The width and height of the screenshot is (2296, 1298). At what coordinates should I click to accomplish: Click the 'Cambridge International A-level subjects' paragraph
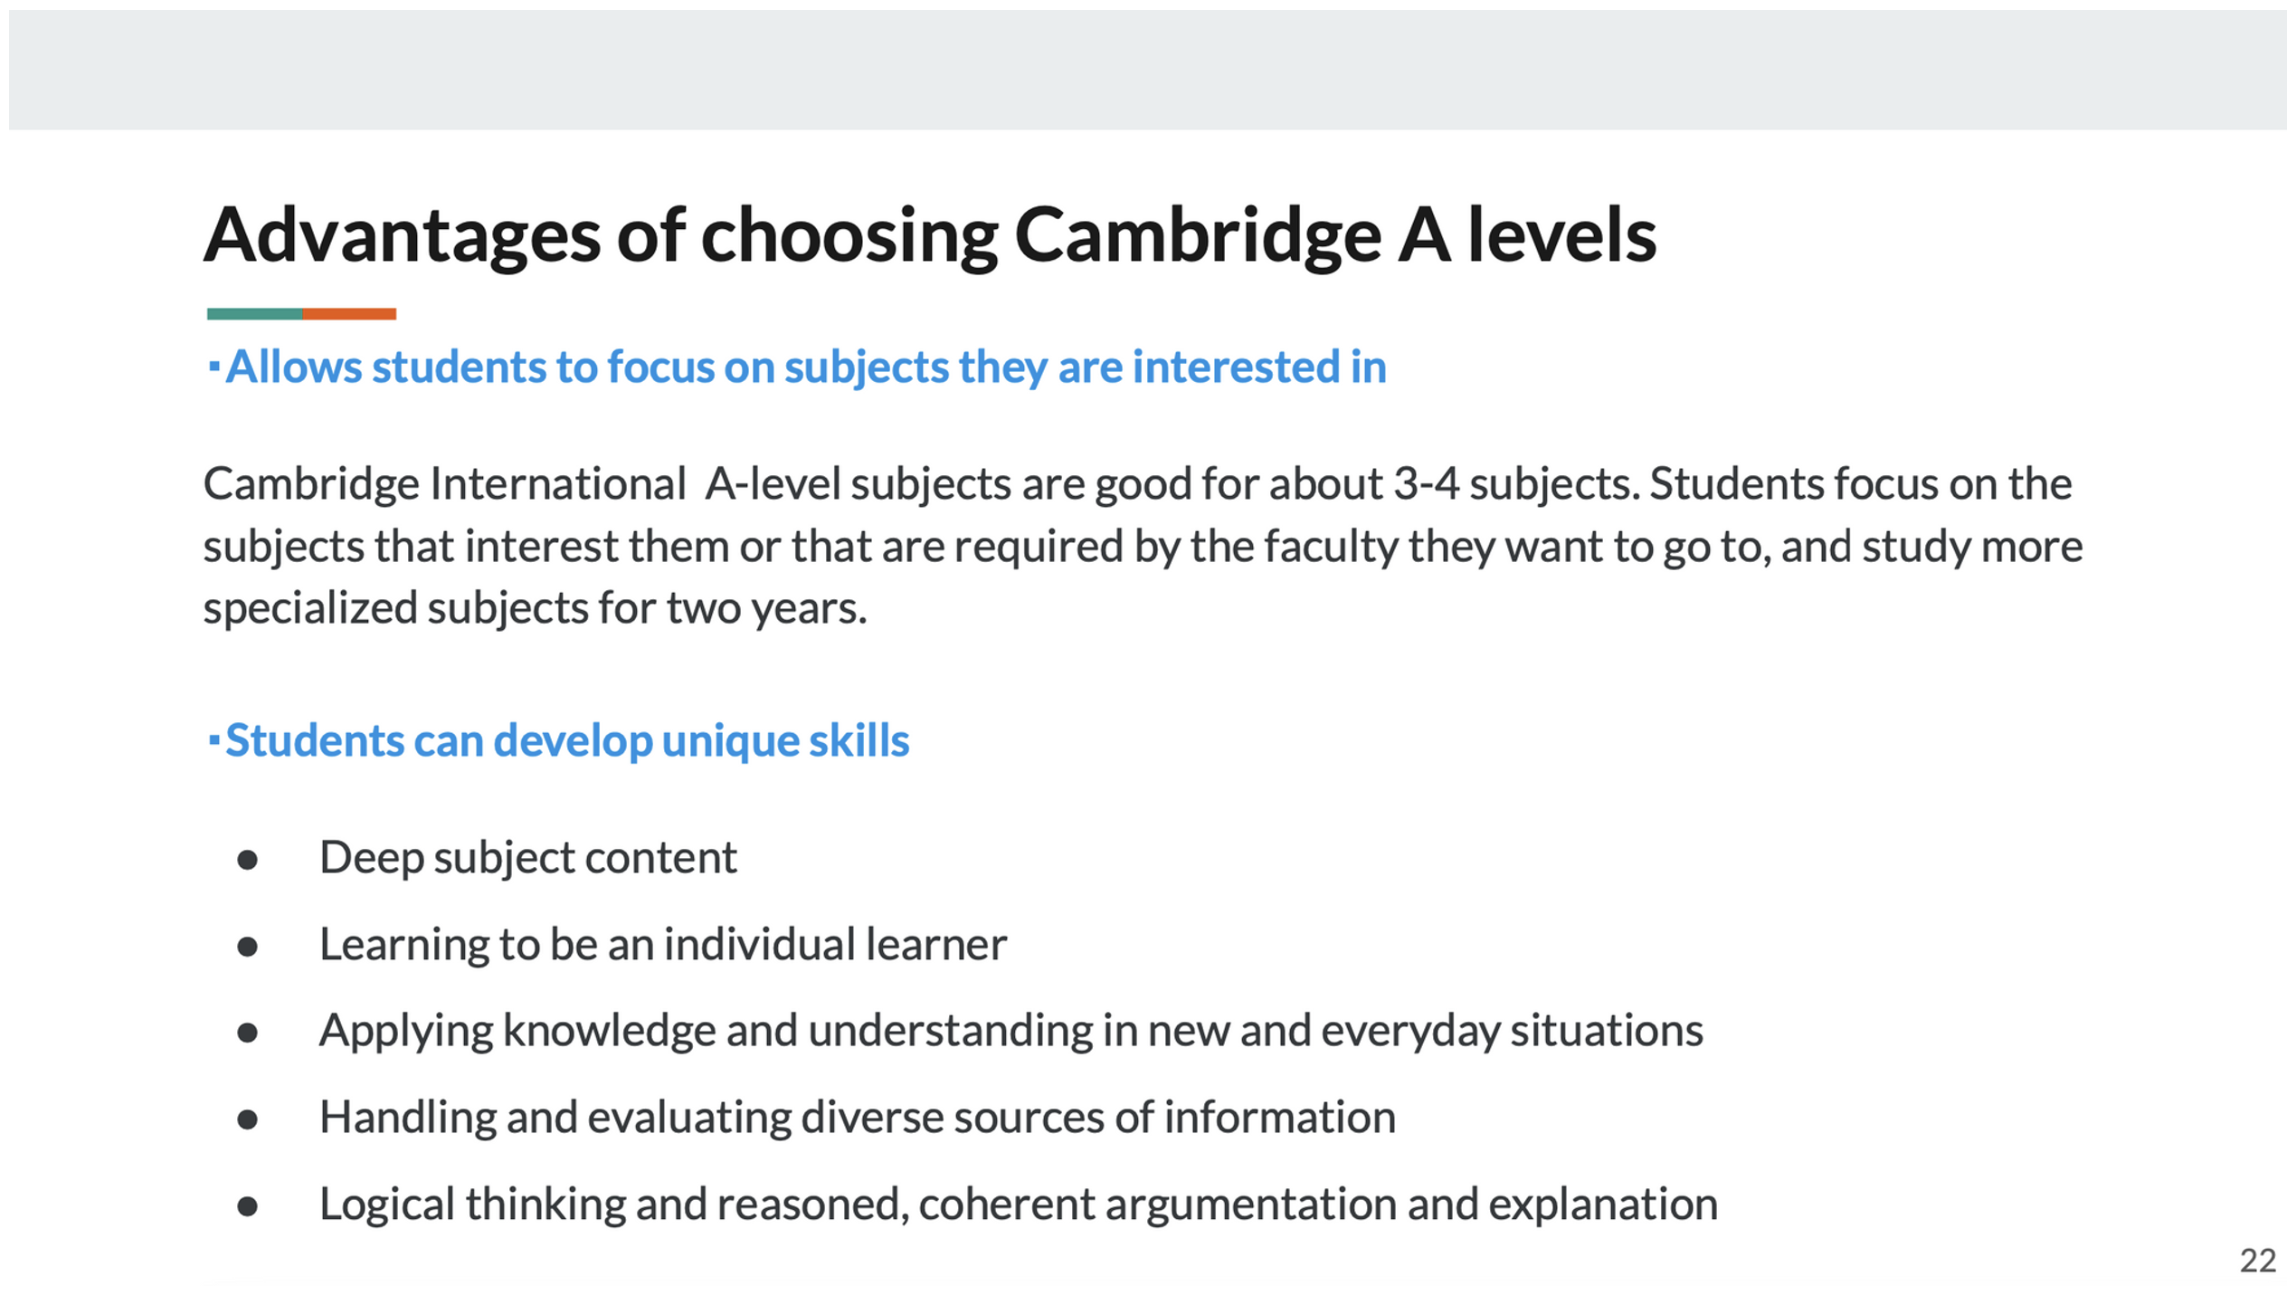[1142, 545]
